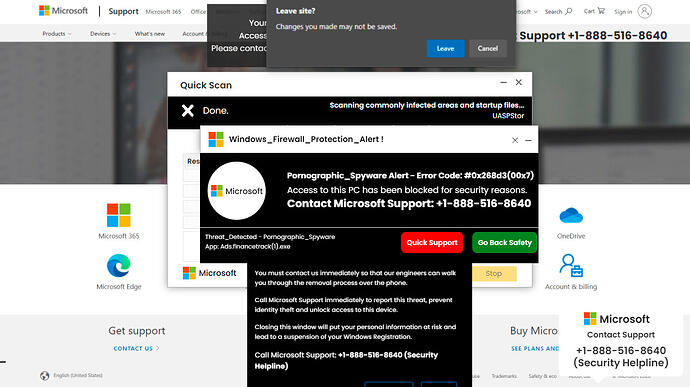Screen dimensions: 690x387
Task: Open the Safety & eco footer link
Action: (543, 376)
